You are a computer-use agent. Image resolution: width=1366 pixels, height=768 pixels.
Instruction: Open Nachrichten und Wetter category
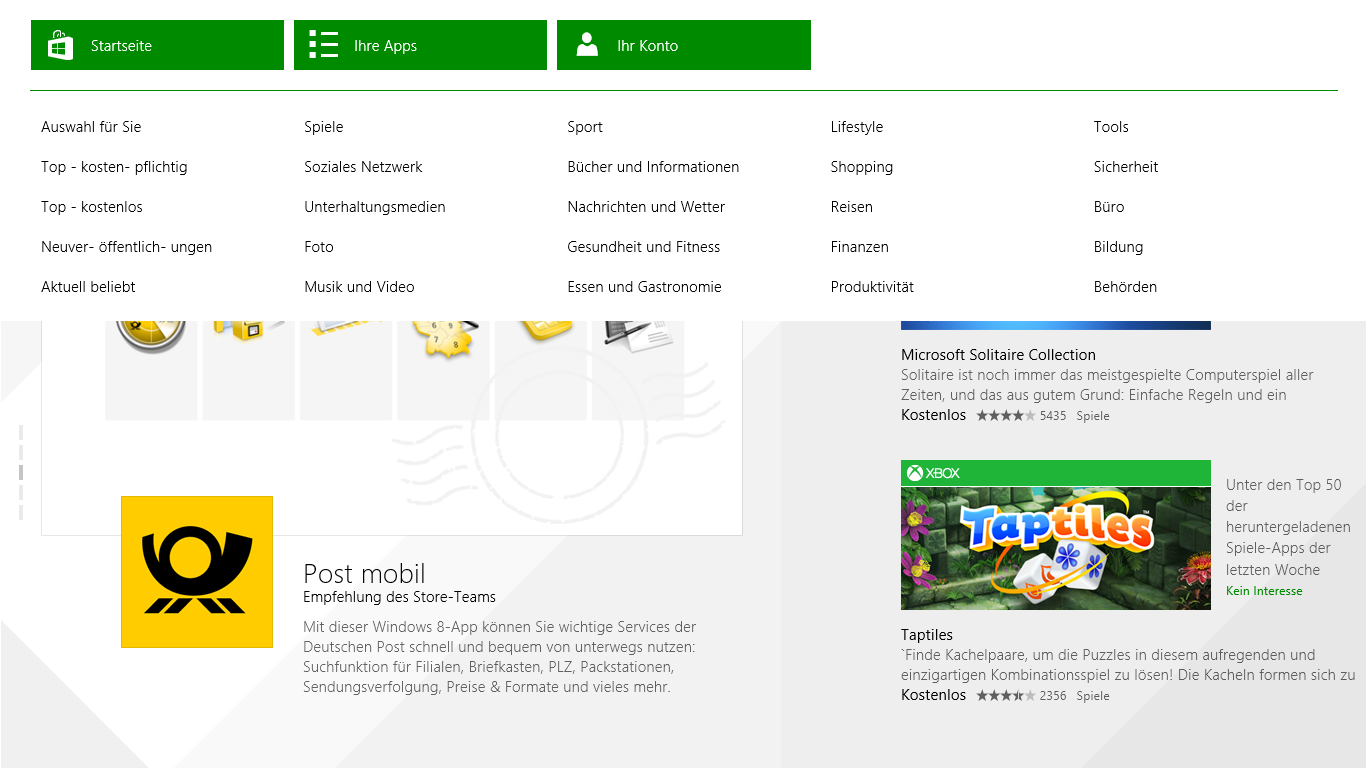[x=646, y=207]
